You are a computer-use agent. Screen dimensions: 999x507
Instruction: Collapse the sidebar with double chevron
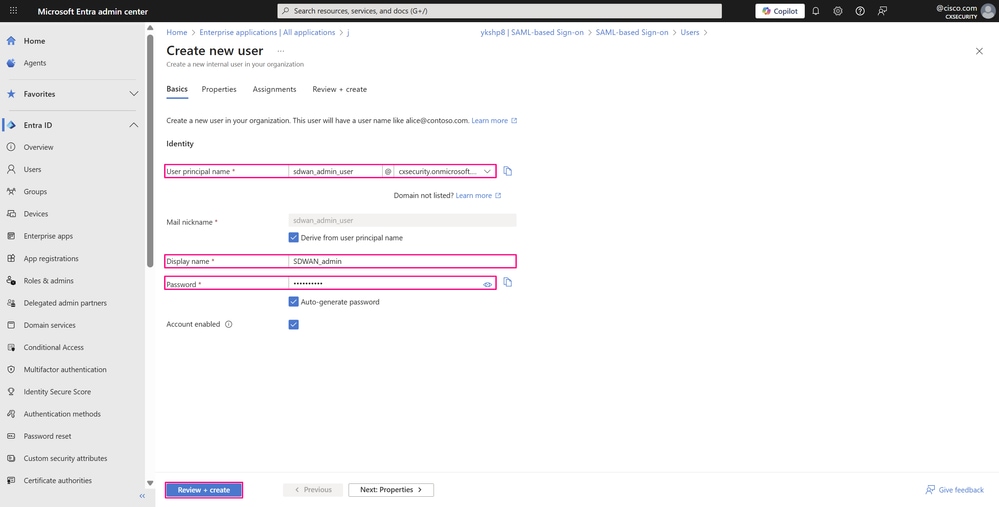pos(142,496)
